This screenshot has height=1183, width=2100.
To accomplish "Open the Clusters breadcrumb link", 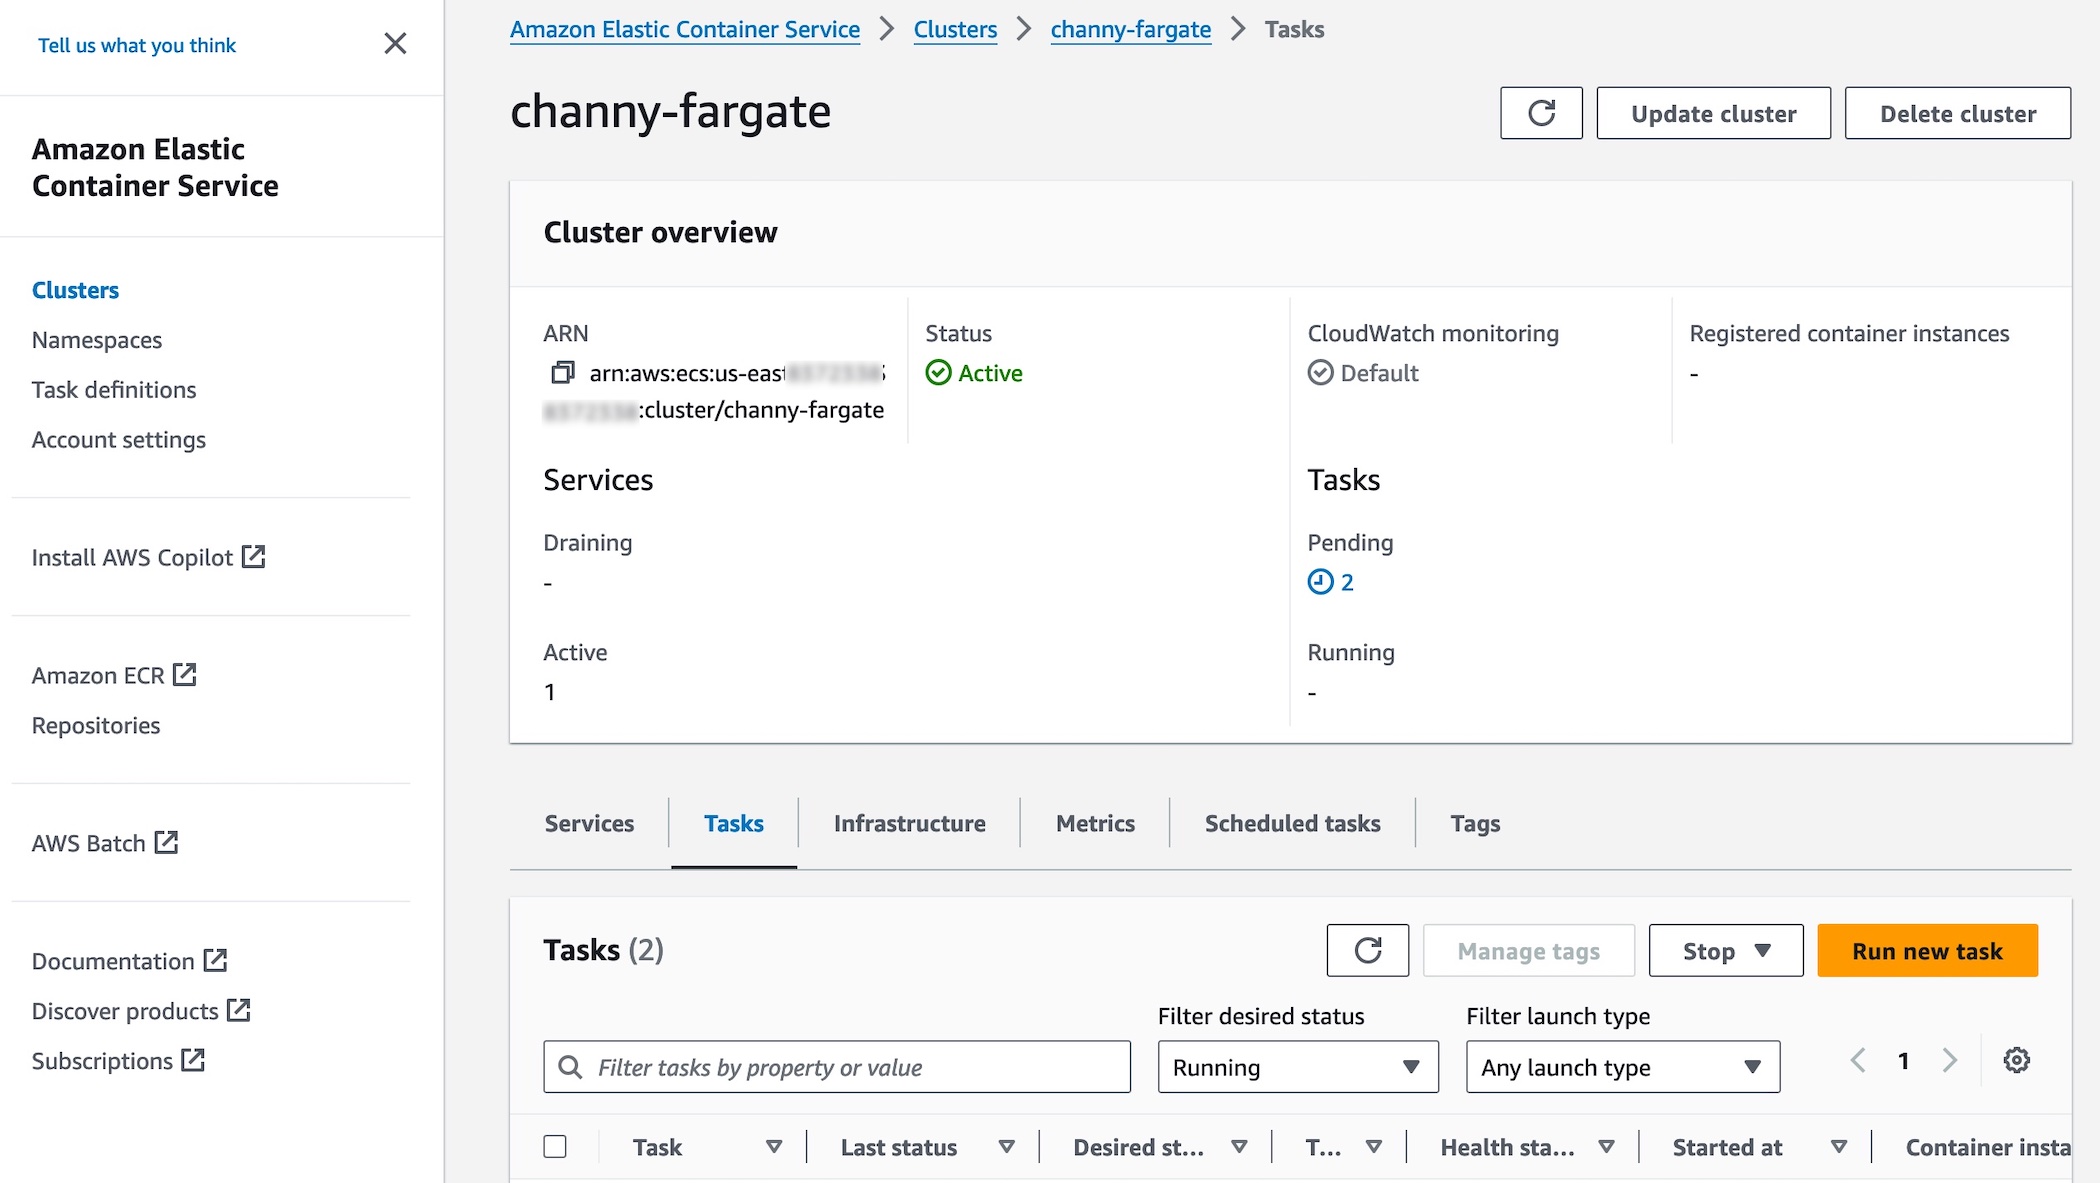I will tap(955, 29).
